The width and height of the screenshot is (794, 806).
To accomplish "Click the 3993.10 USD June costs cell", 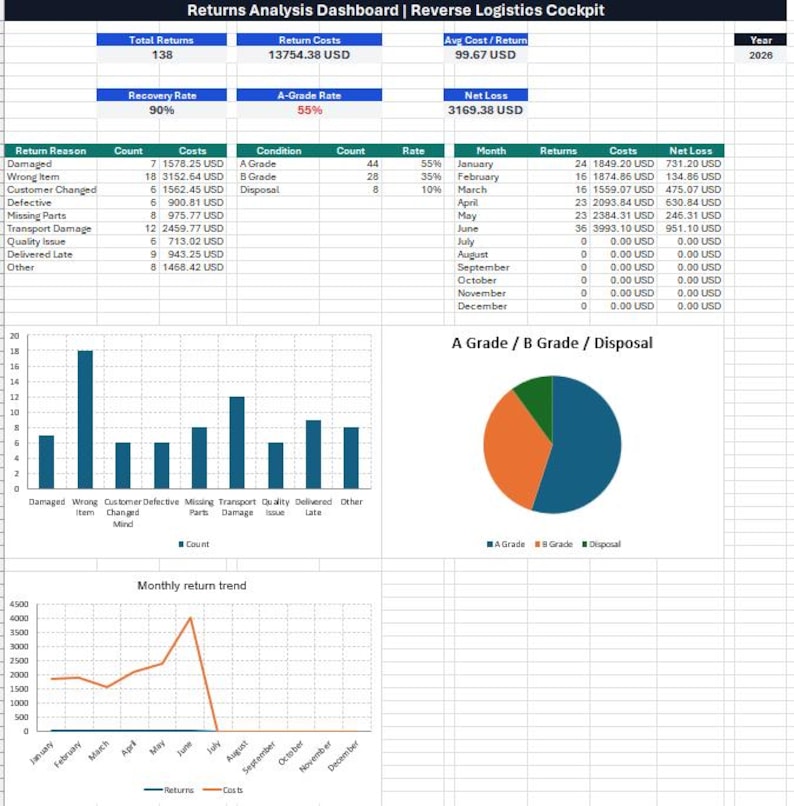I will [x=623, y=228].
